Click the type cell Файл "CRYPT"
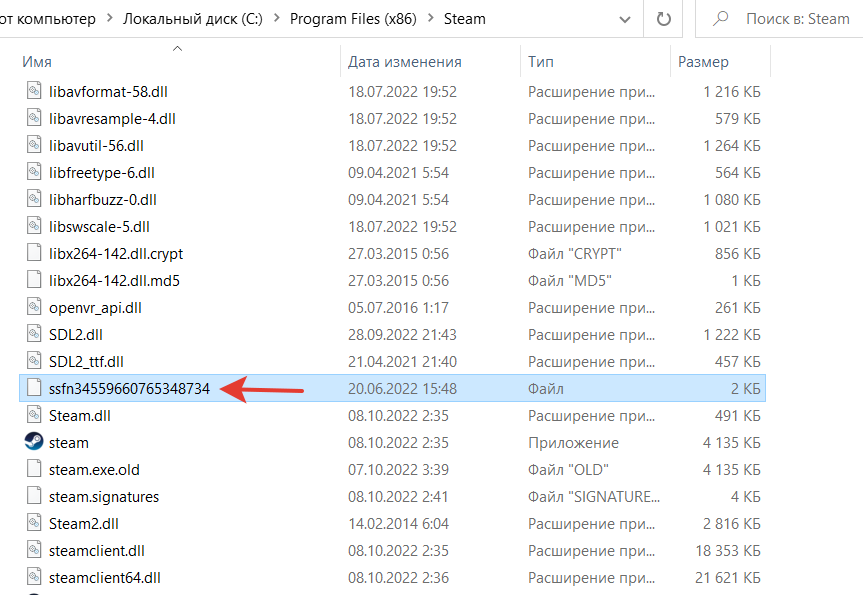 click(574, 253)
